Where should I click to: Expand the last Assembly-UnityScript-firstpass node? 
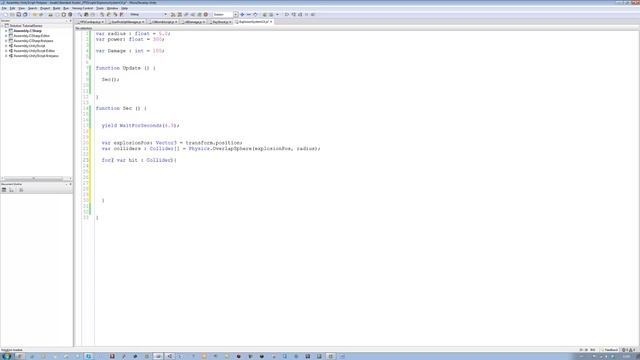pos(6,56)
